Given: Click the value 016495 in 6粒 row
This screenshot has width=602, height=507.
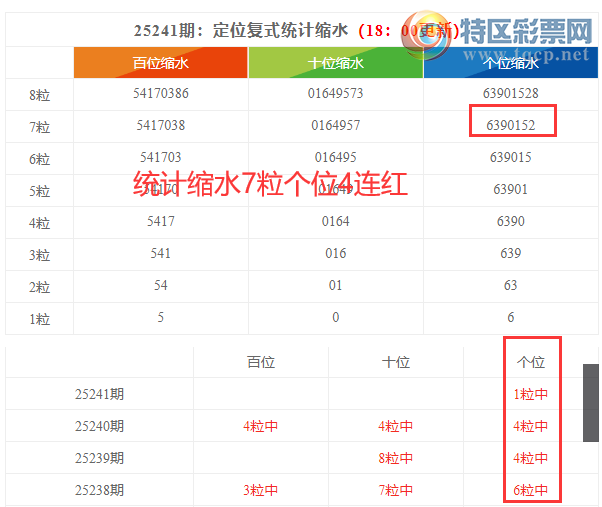Looking at the screenshot, I should tap(336, 157).
